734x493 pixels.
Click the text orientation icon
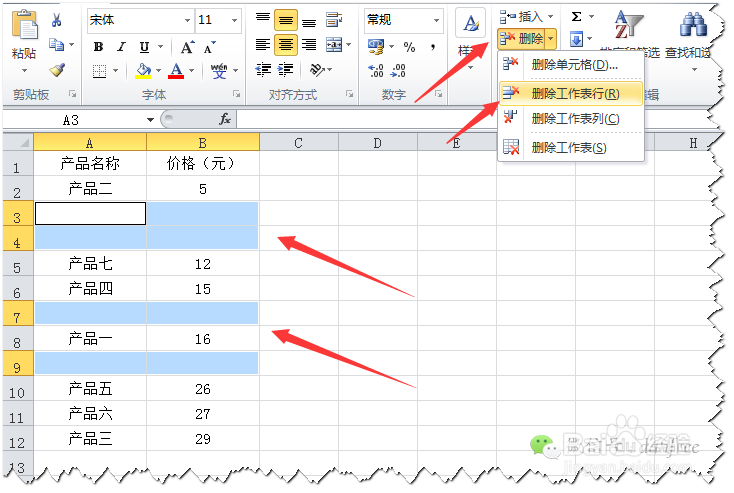point(317,70)
